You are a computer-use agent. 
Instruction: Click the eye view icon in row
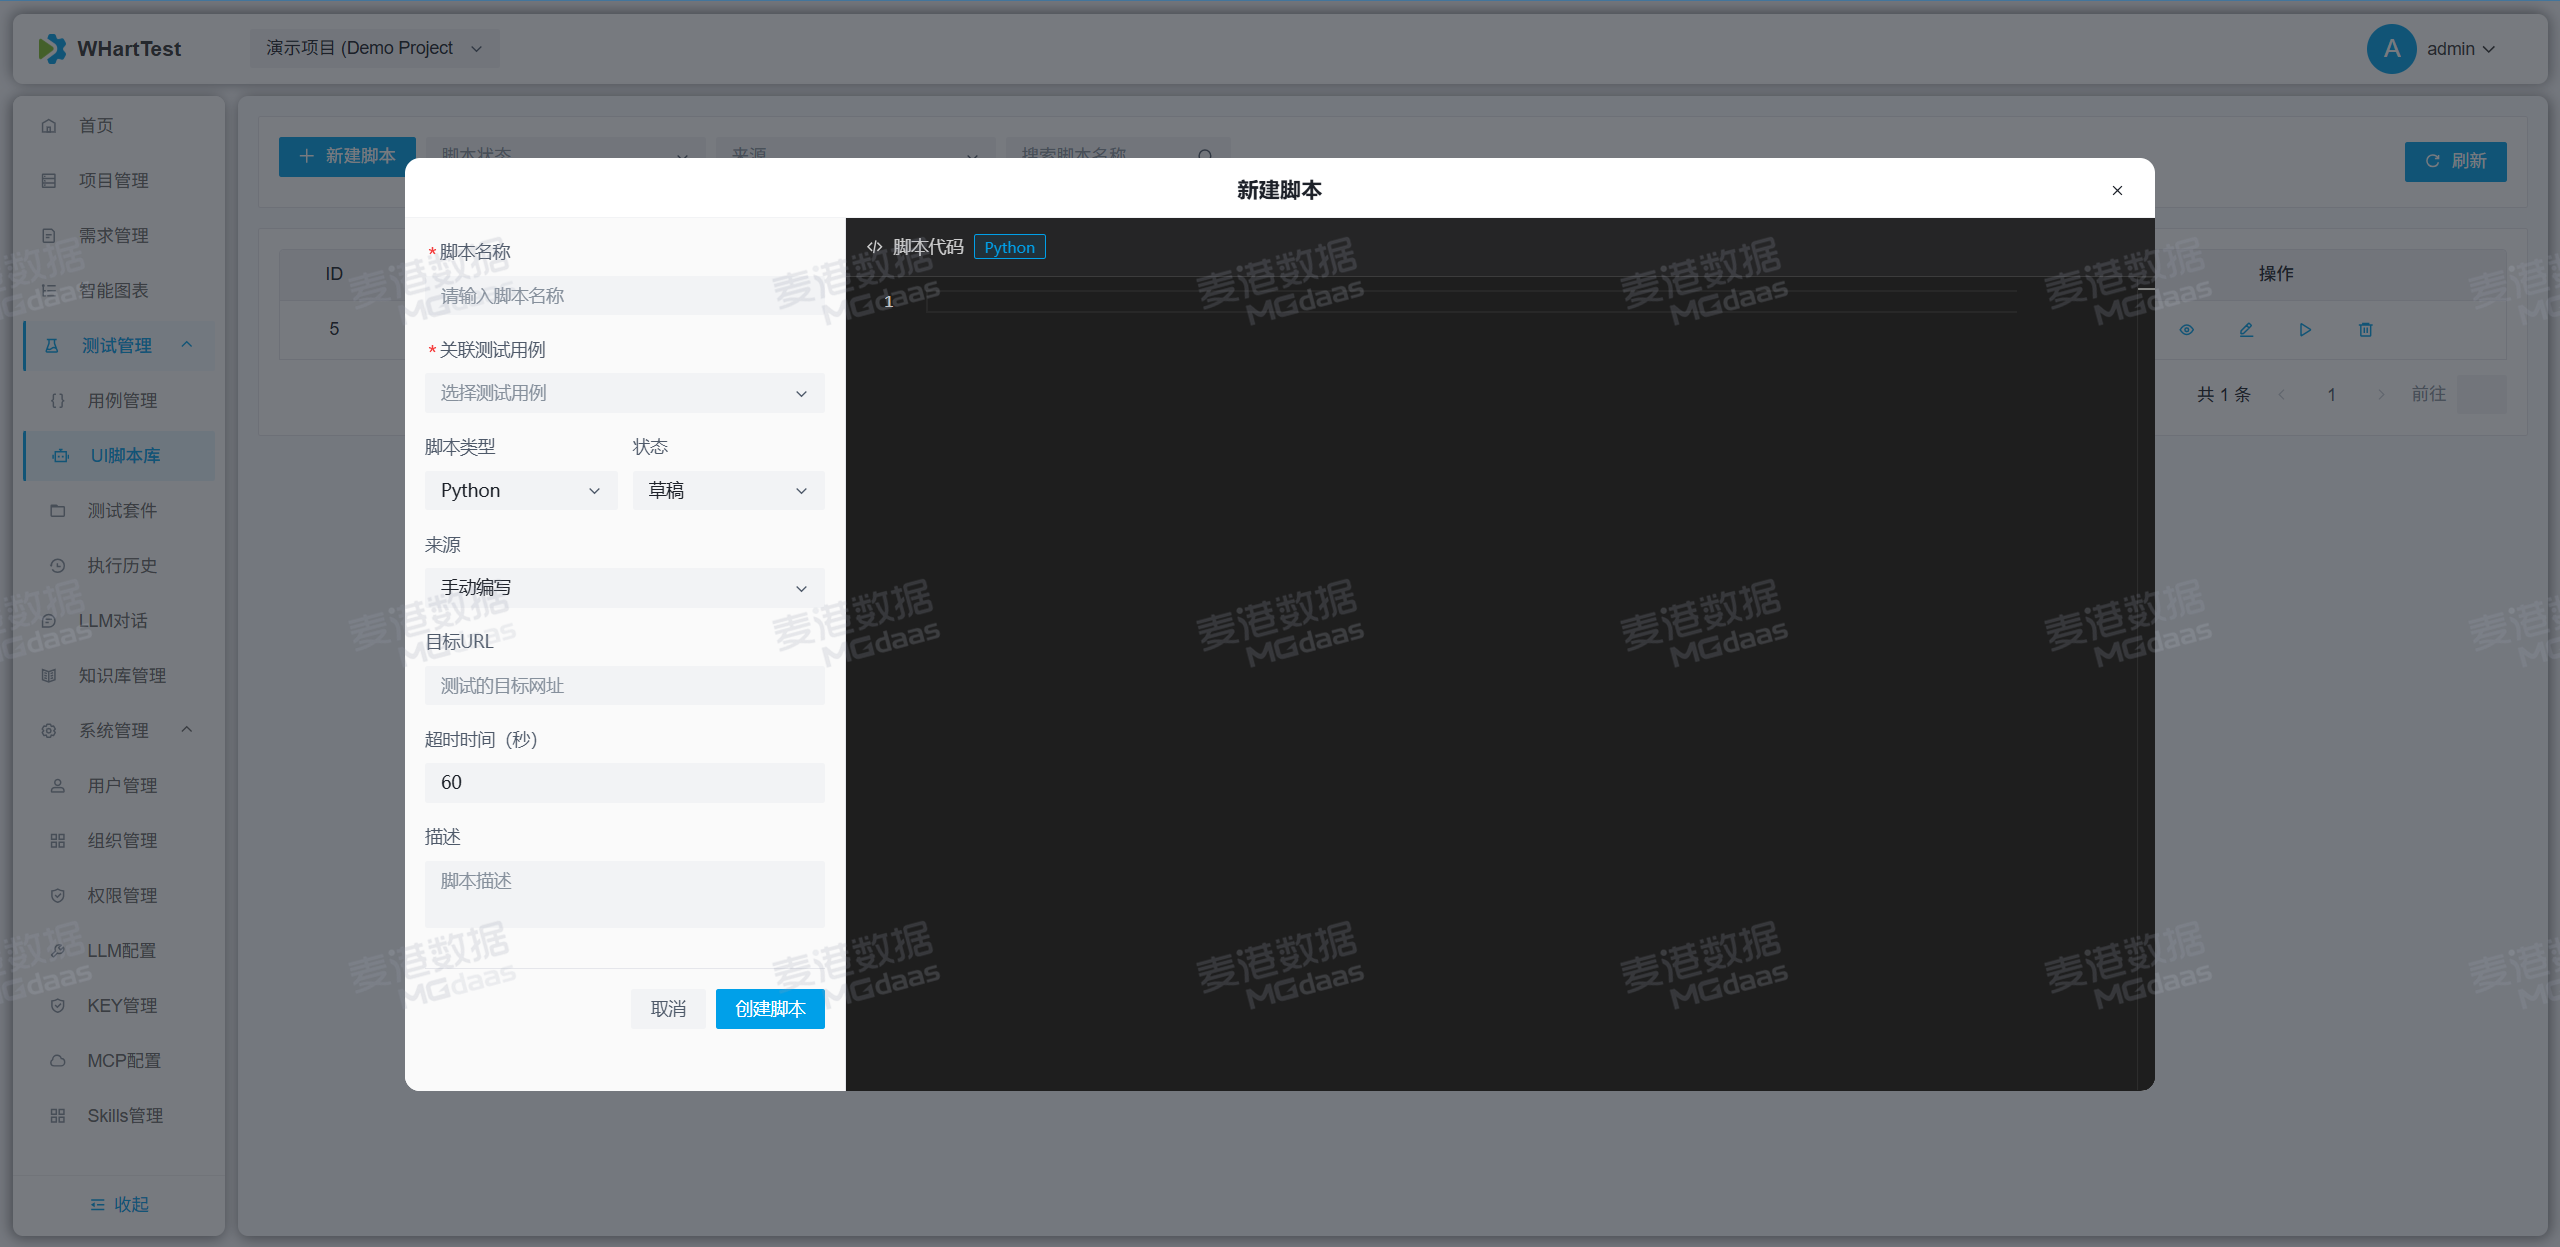(2186, 330)
